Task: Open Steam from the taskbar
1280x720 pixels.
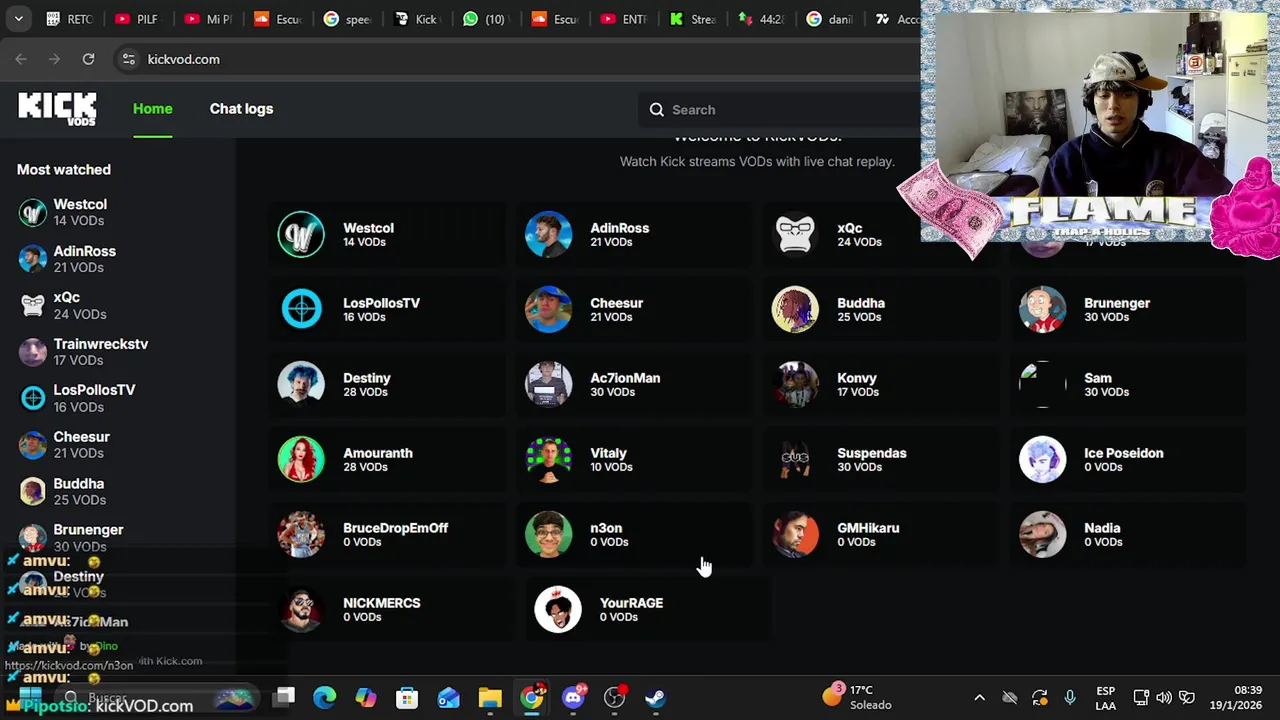Action: (x=655, y=697)
